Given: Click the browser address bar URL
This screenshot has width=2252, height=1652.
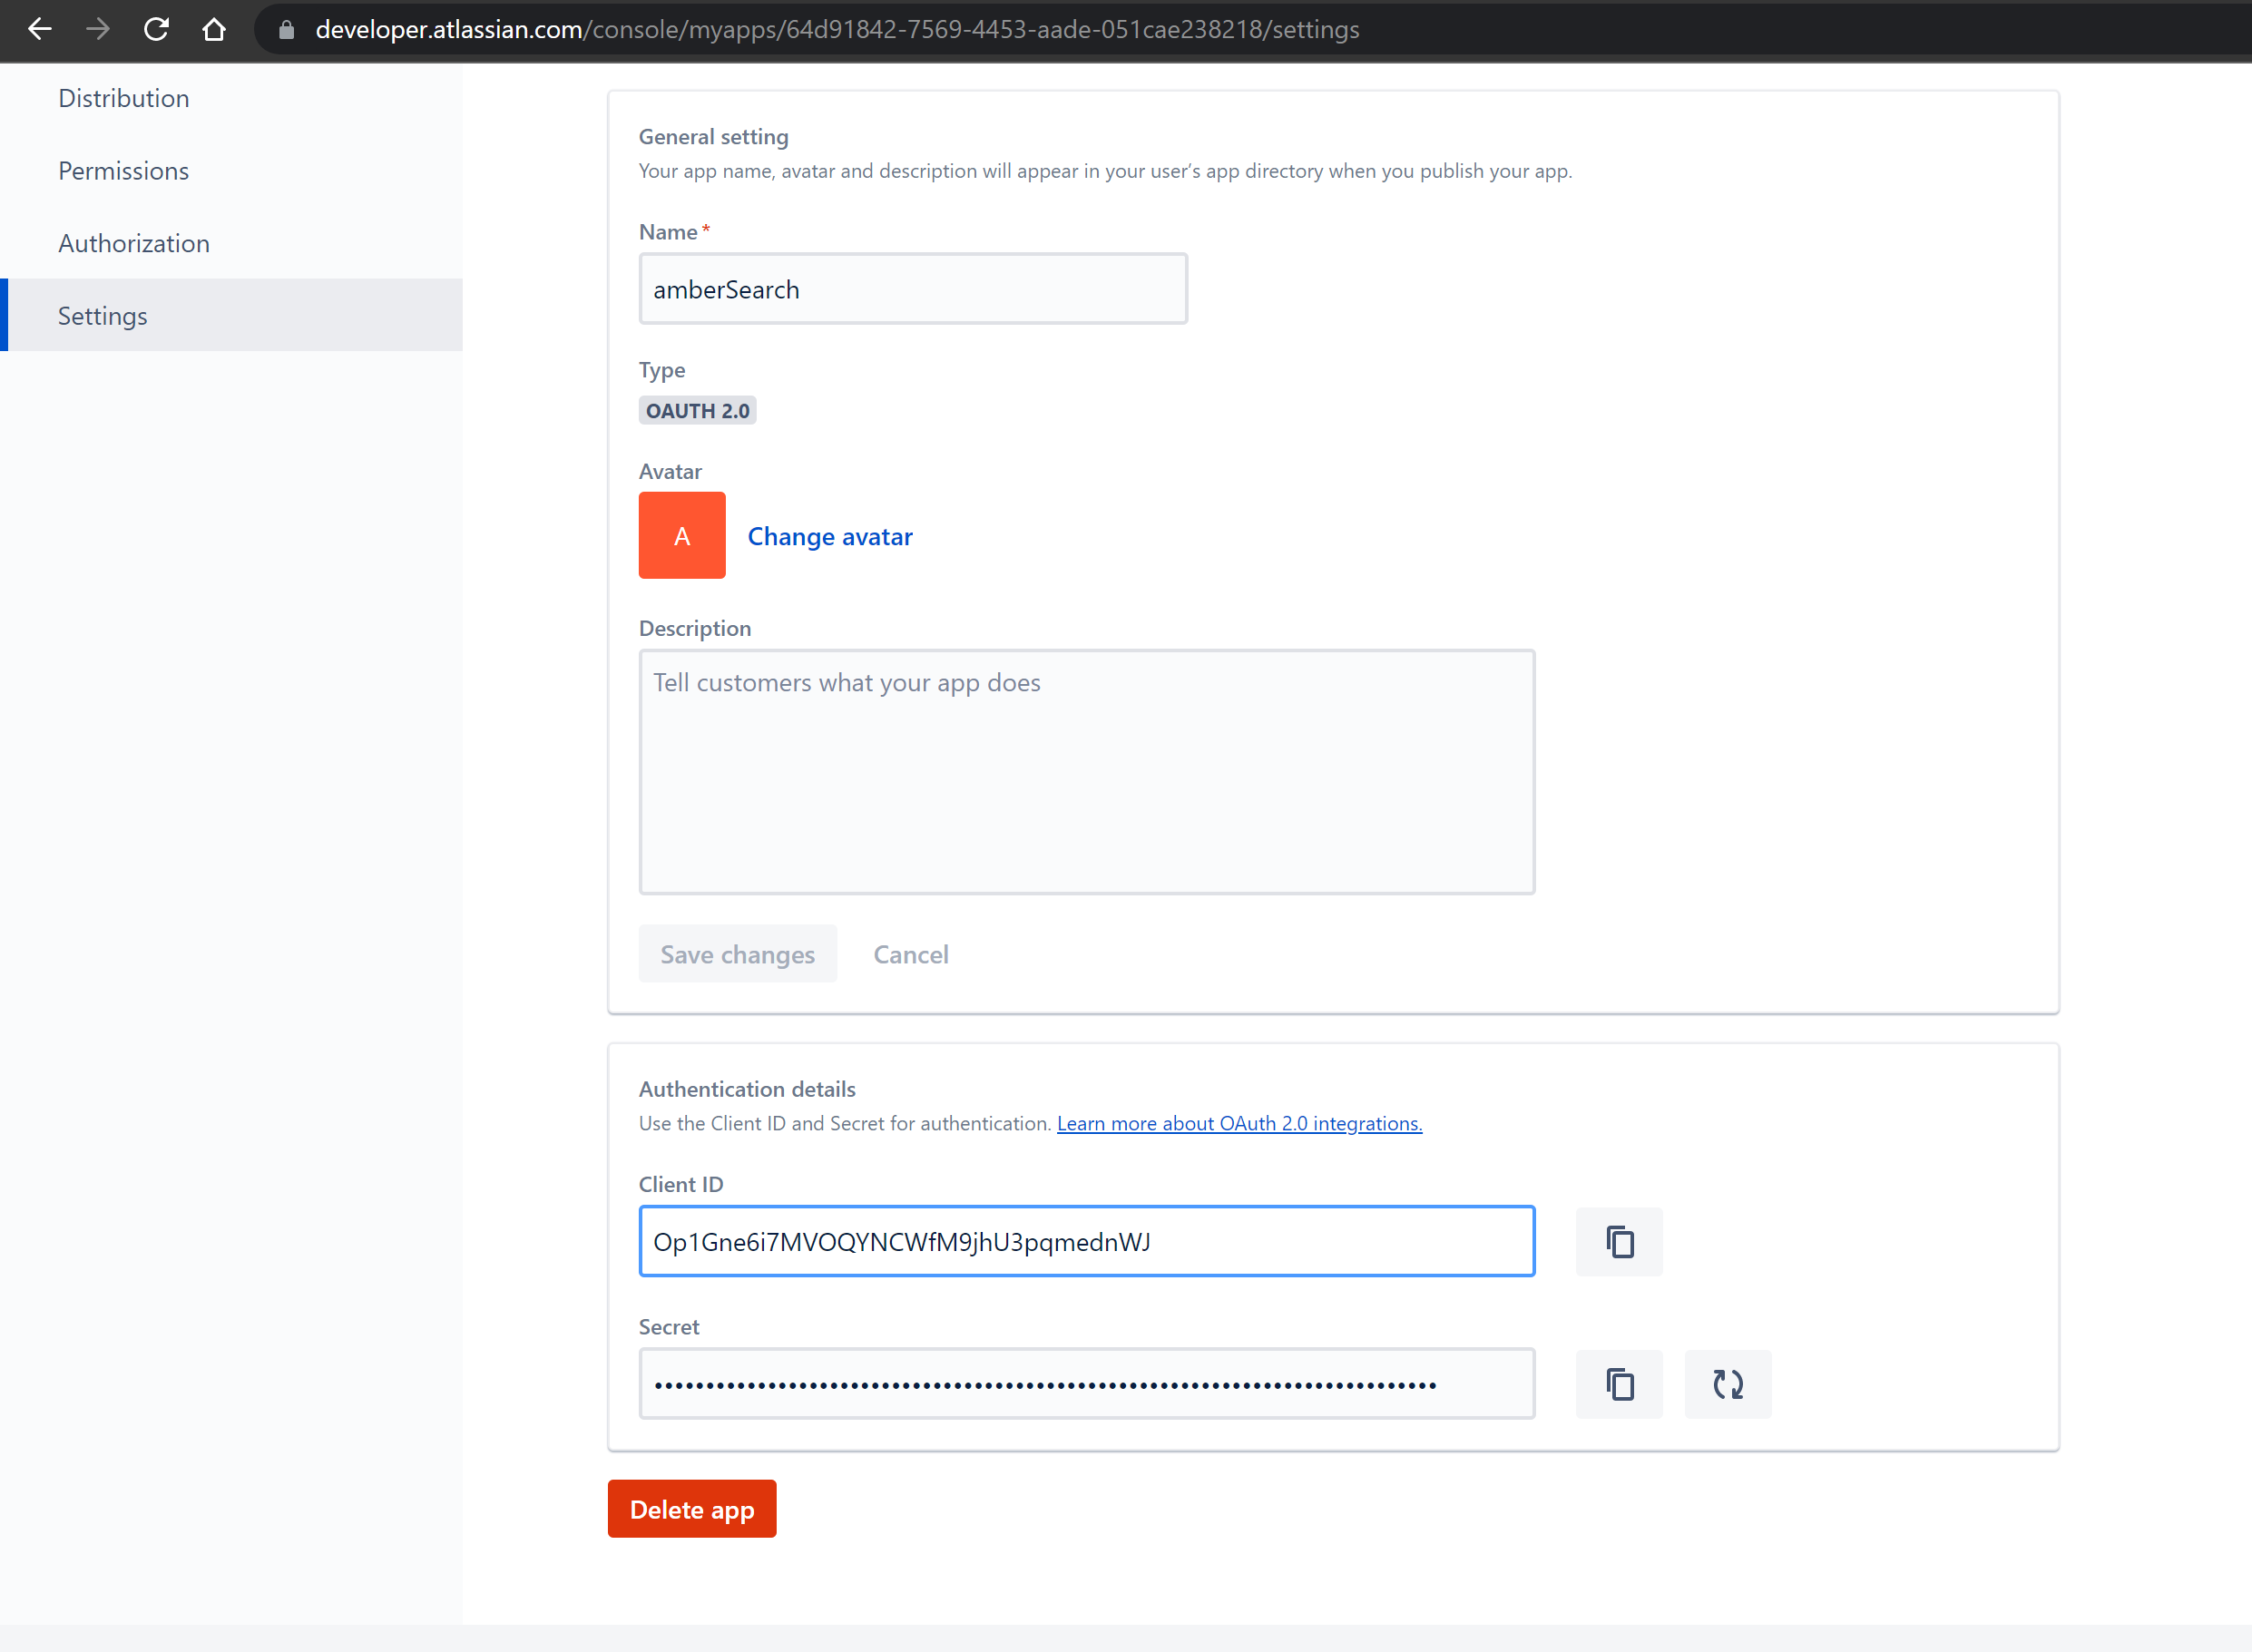Looking at the screenshot, I should [x=837, y=30].
